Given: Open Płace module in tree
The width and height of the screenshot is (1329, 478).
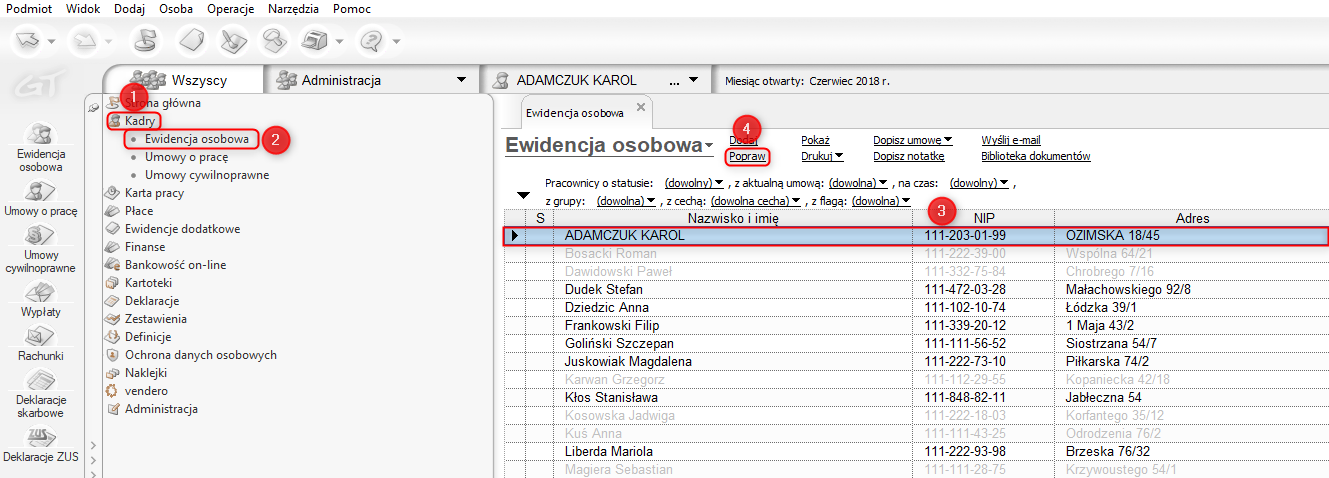Looking at the screenshot, I should click(139, 211).
